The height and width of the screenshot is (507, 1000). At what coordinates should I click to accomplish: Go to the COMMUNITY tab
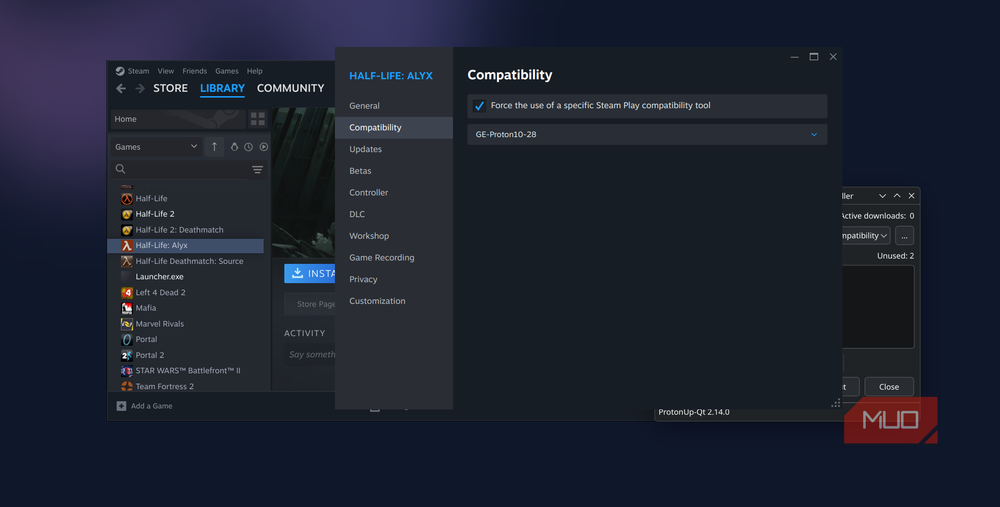291,88
